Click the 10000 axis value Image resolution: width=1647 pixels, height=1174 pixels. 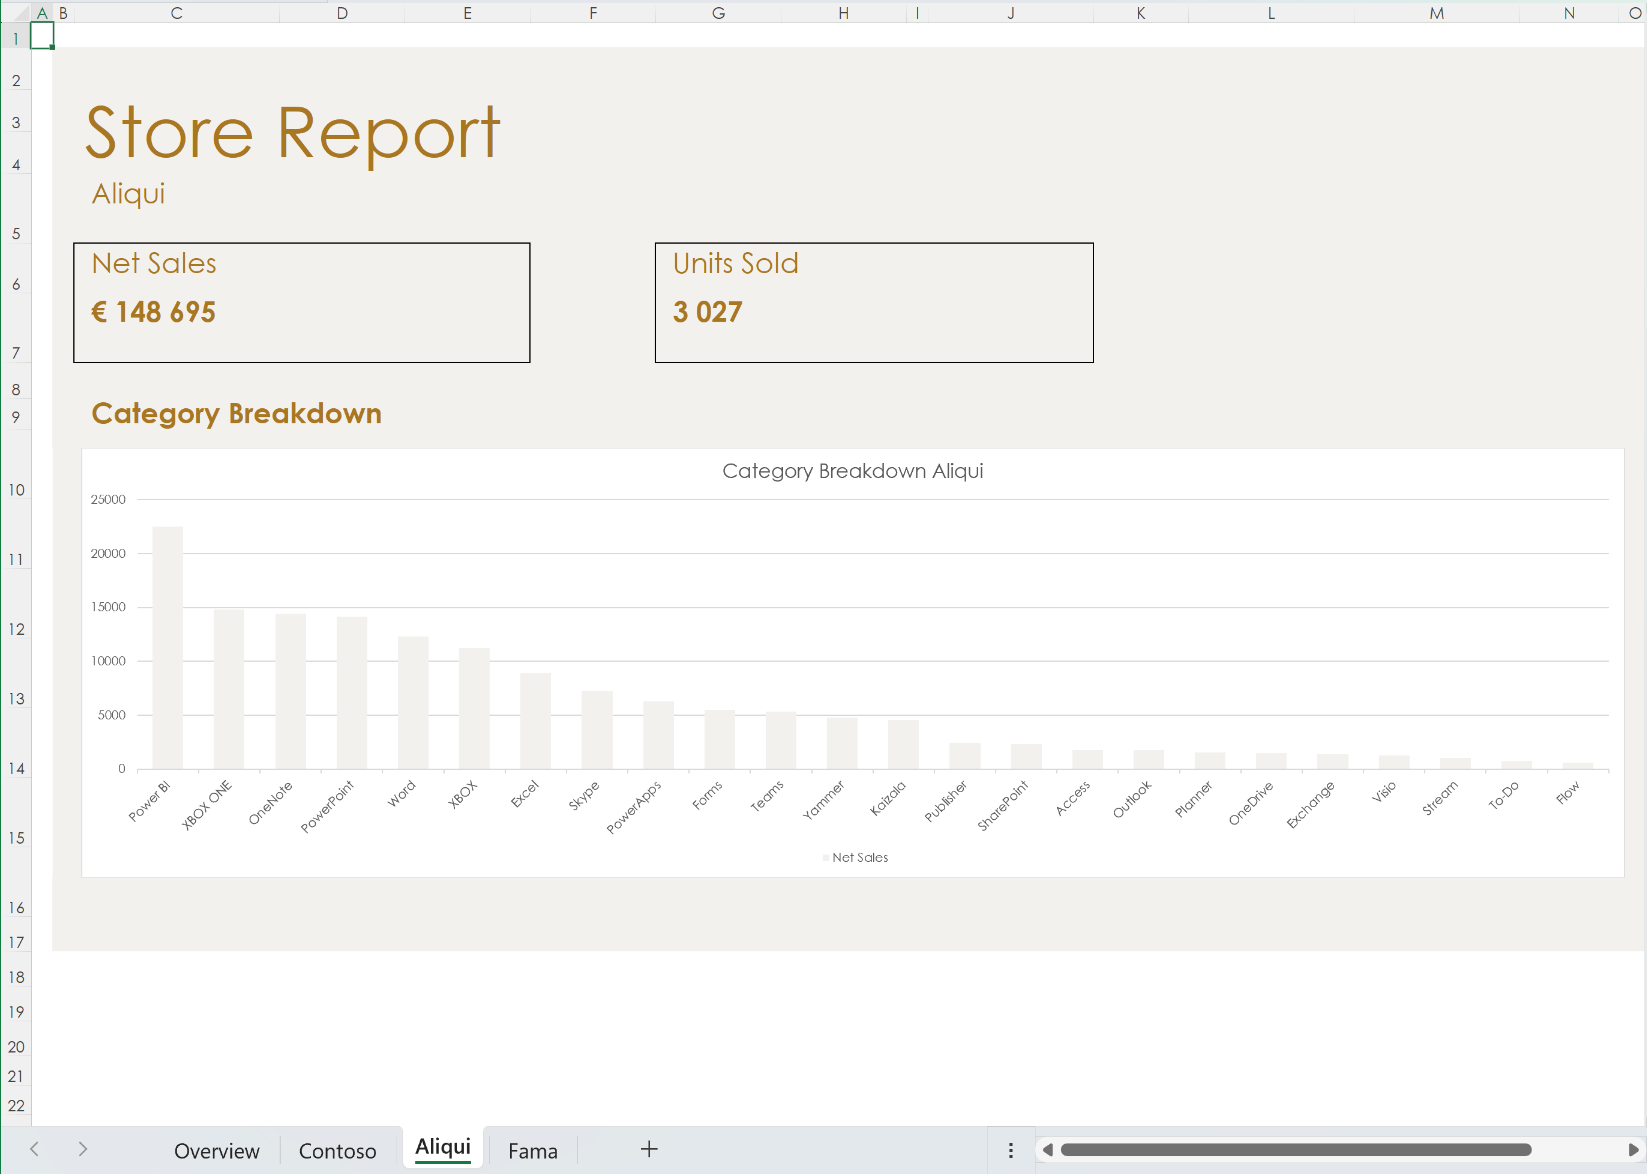click(x=108, y=661)
